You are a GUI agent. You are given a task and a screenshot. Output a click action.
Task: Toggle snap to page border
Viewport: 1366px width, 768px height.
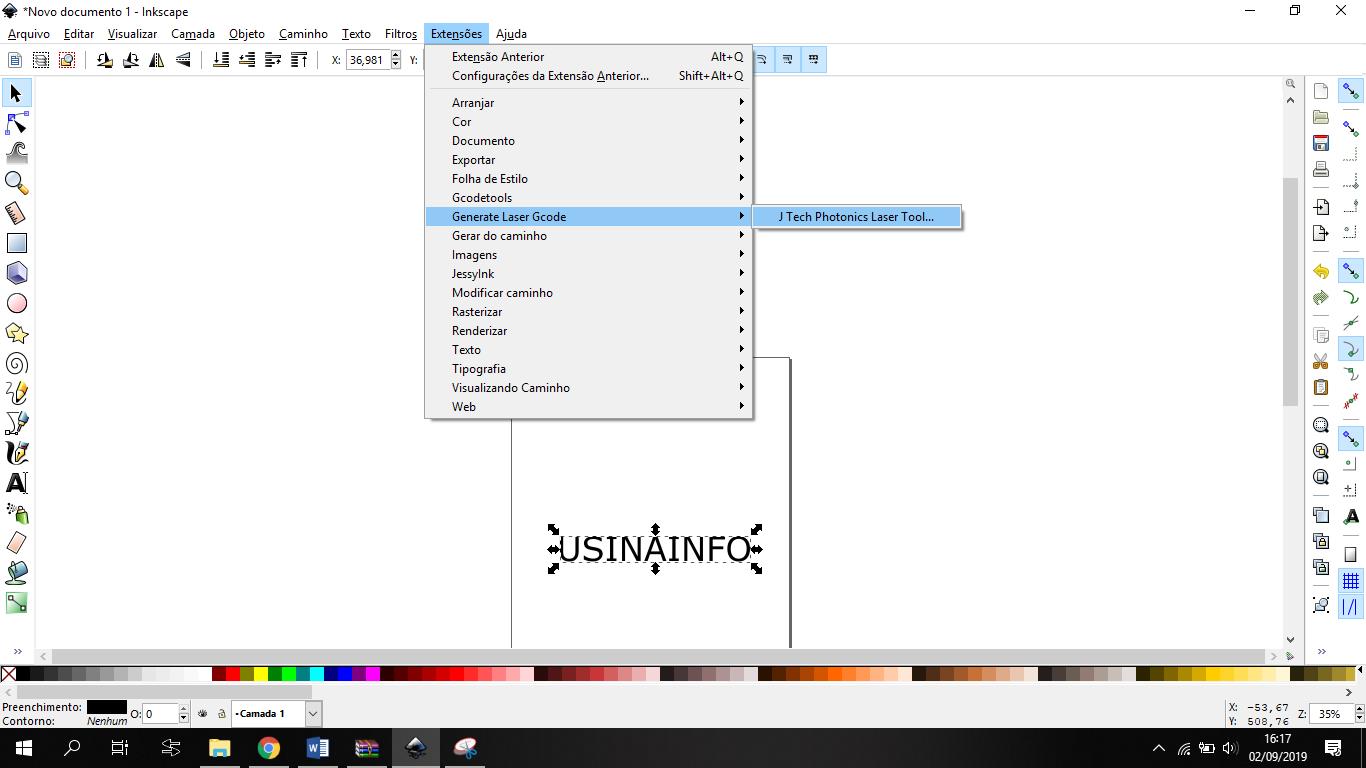coord(1351,555)
